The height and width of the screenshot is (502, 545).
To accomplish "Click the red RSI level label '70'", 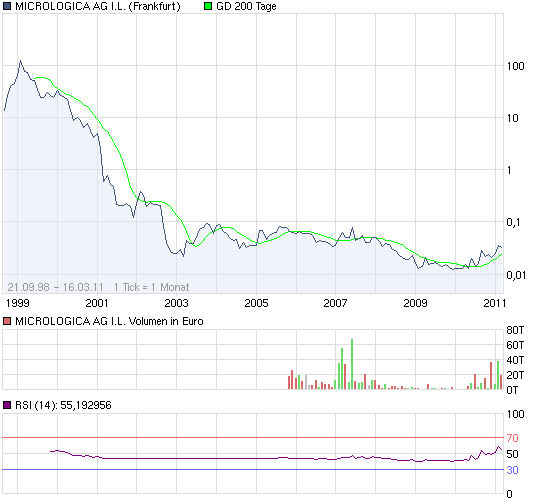I will pyautogui.click(x=513, y=438).
